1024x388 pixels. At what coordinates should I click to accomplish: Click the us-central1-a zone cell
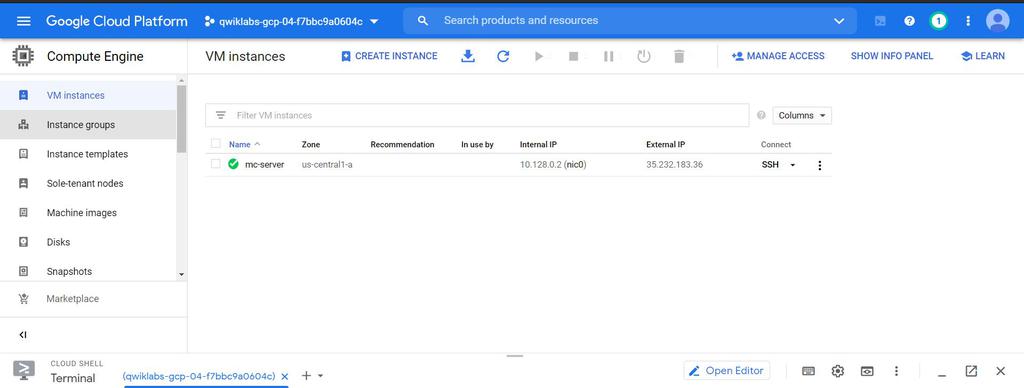[327, 165]
